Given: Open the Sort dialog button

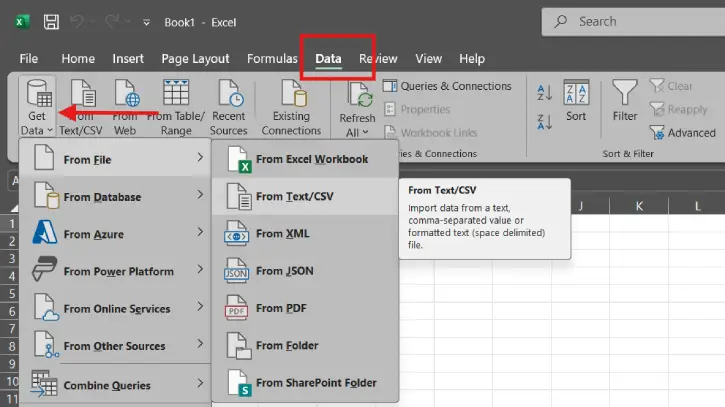Looking at the screenshot, I should (x=576, y=100).
